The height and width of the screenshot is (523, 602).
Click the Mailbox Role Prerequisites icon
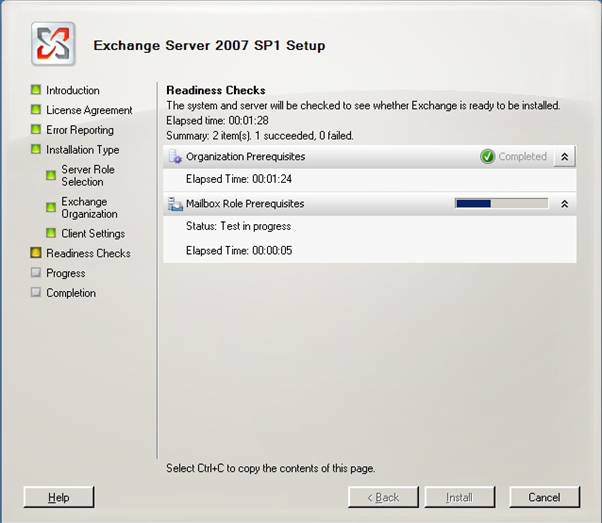click(x=175, y=204)
